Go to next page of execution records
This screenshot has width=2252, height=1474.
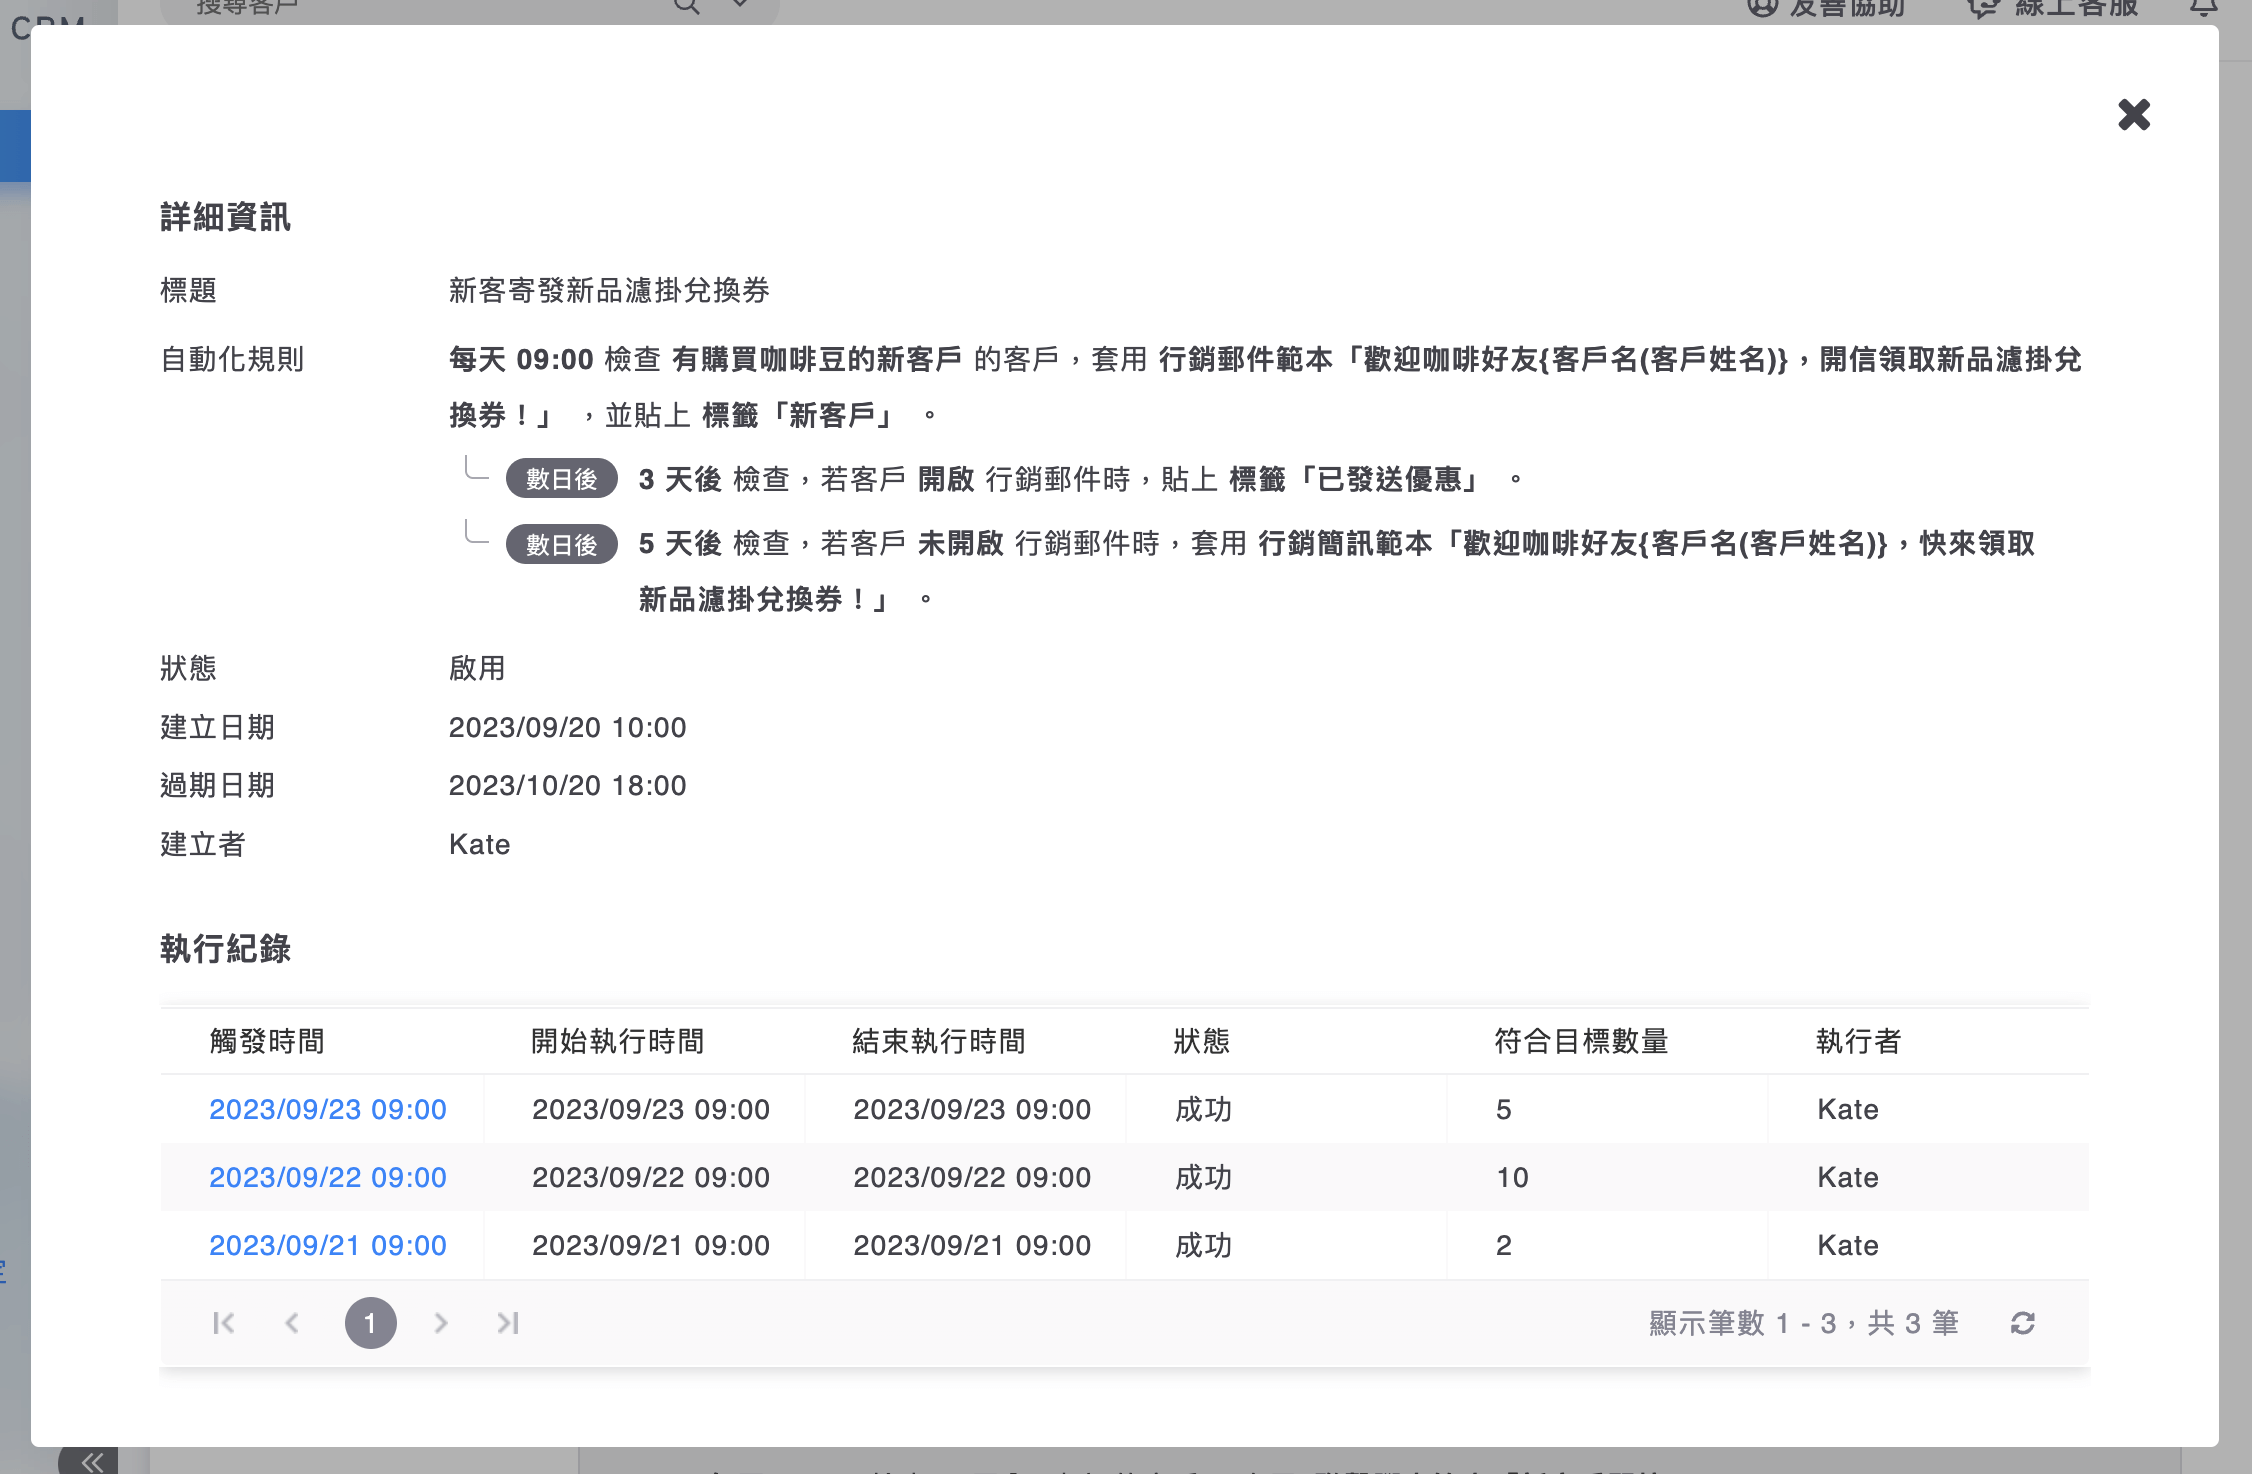(441, 1323)
